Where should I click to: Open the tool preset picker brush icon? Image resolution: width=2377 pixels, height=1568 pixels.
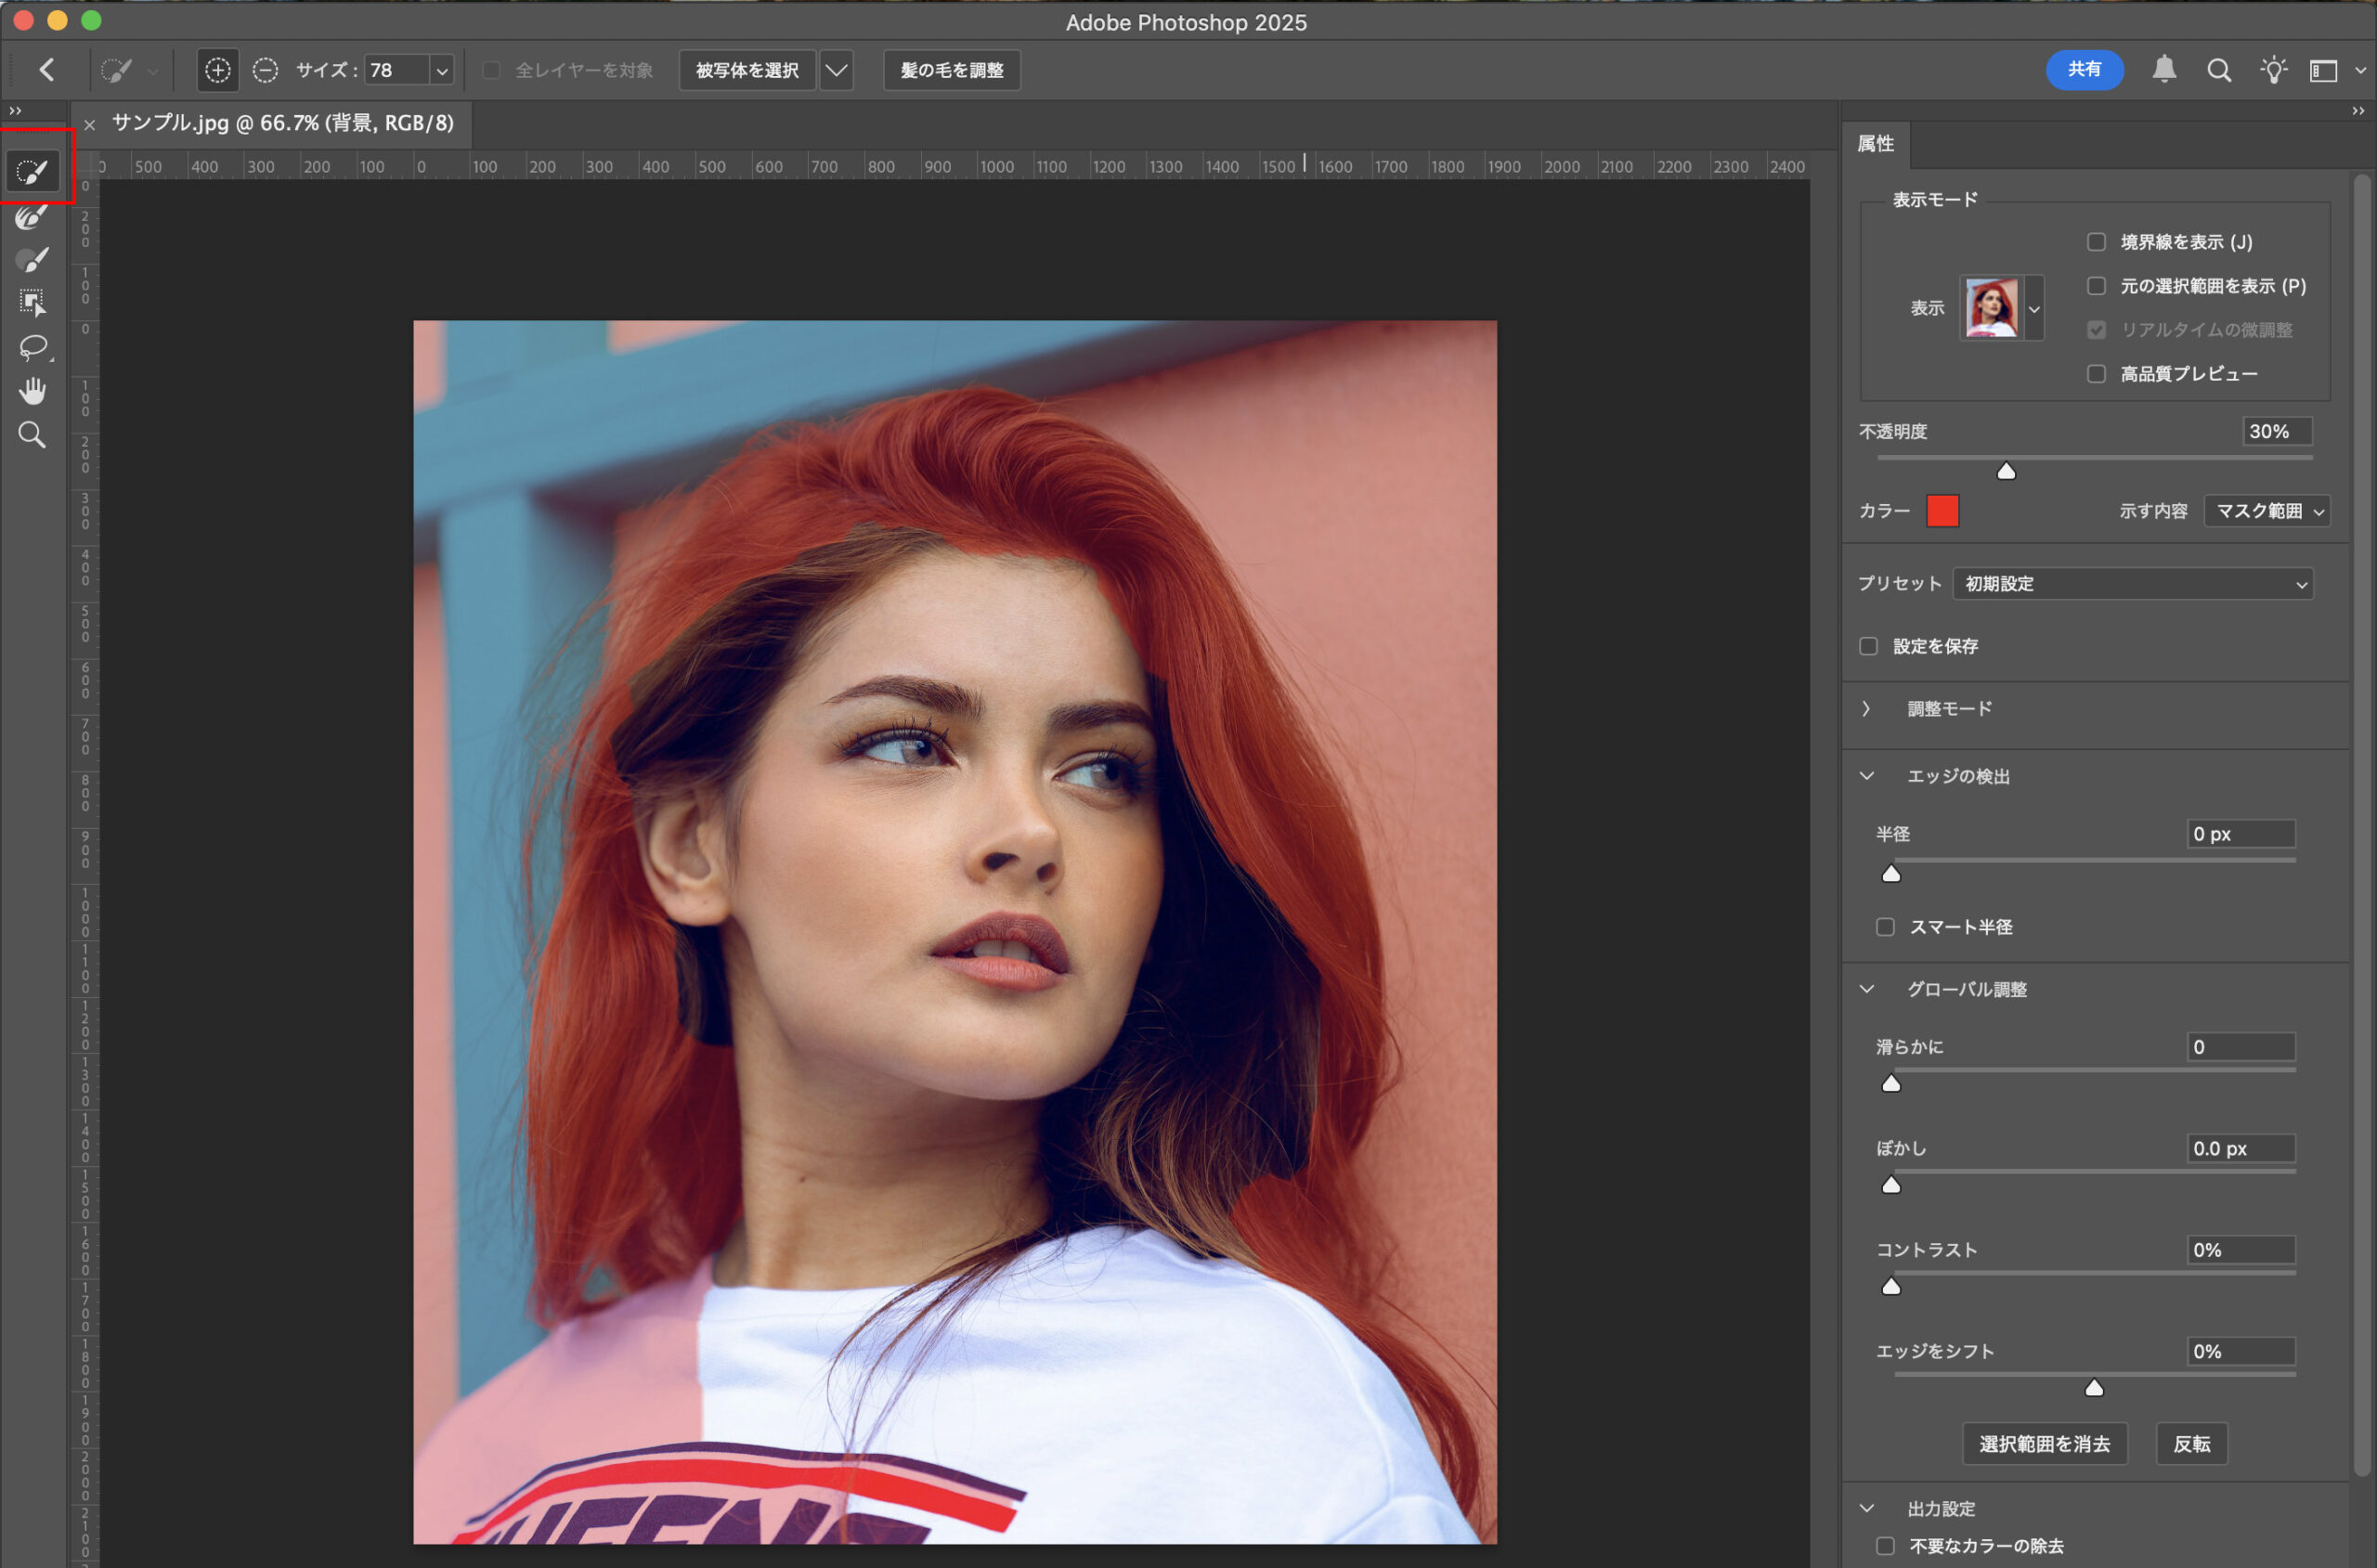pyautogui.click(x=117, y=70)
